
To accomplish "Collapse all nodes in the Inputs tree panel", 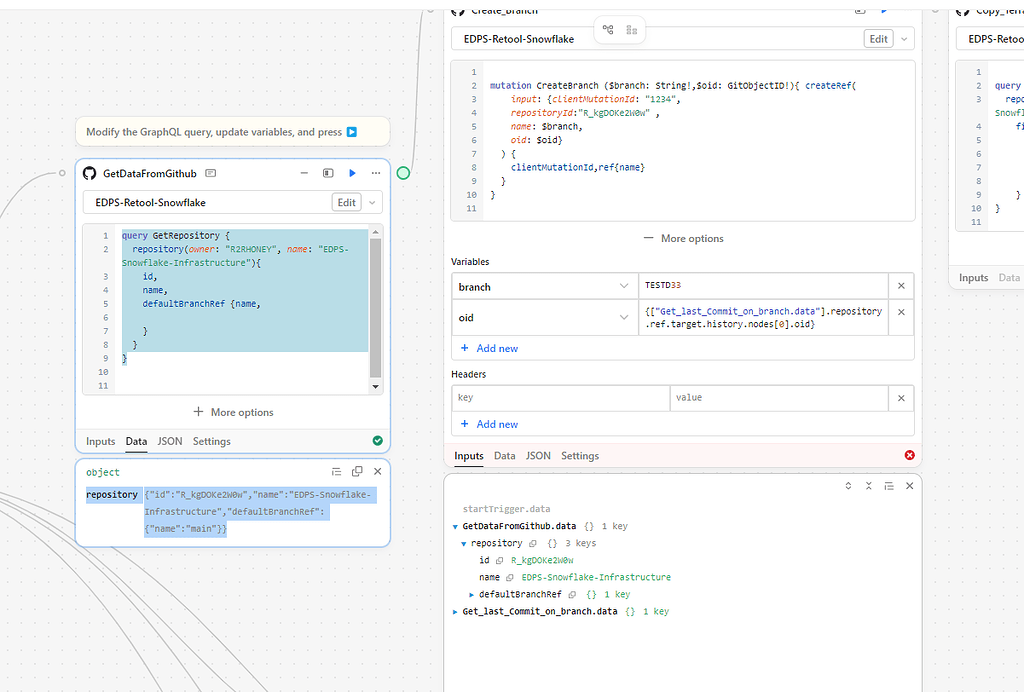I will [869, 486].
